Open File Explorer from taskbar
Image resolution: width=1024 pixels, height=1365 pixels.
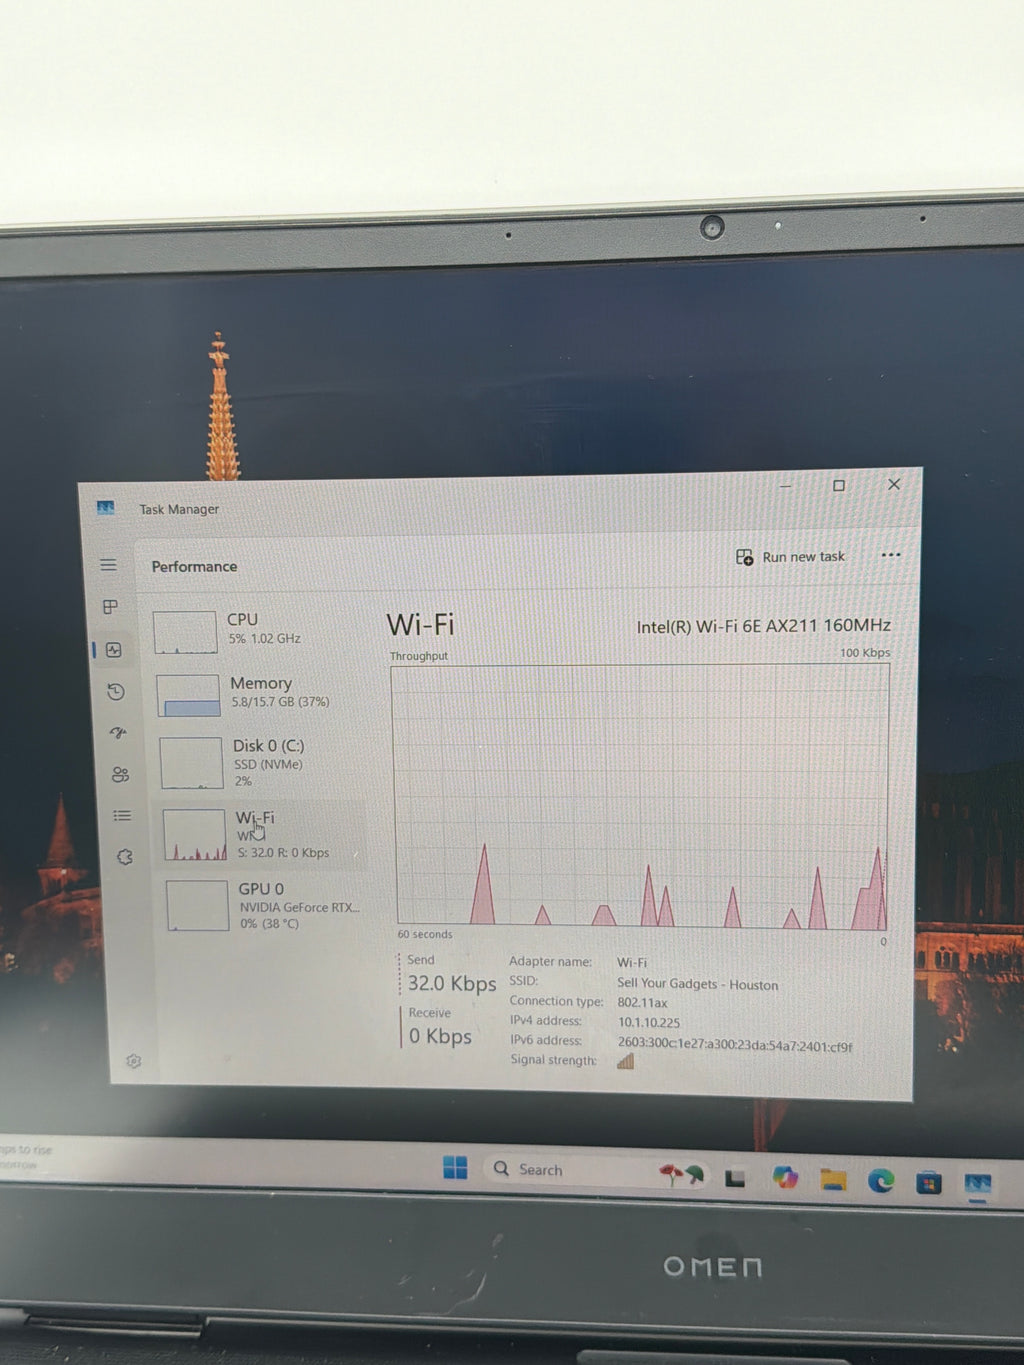point(833,1181)
